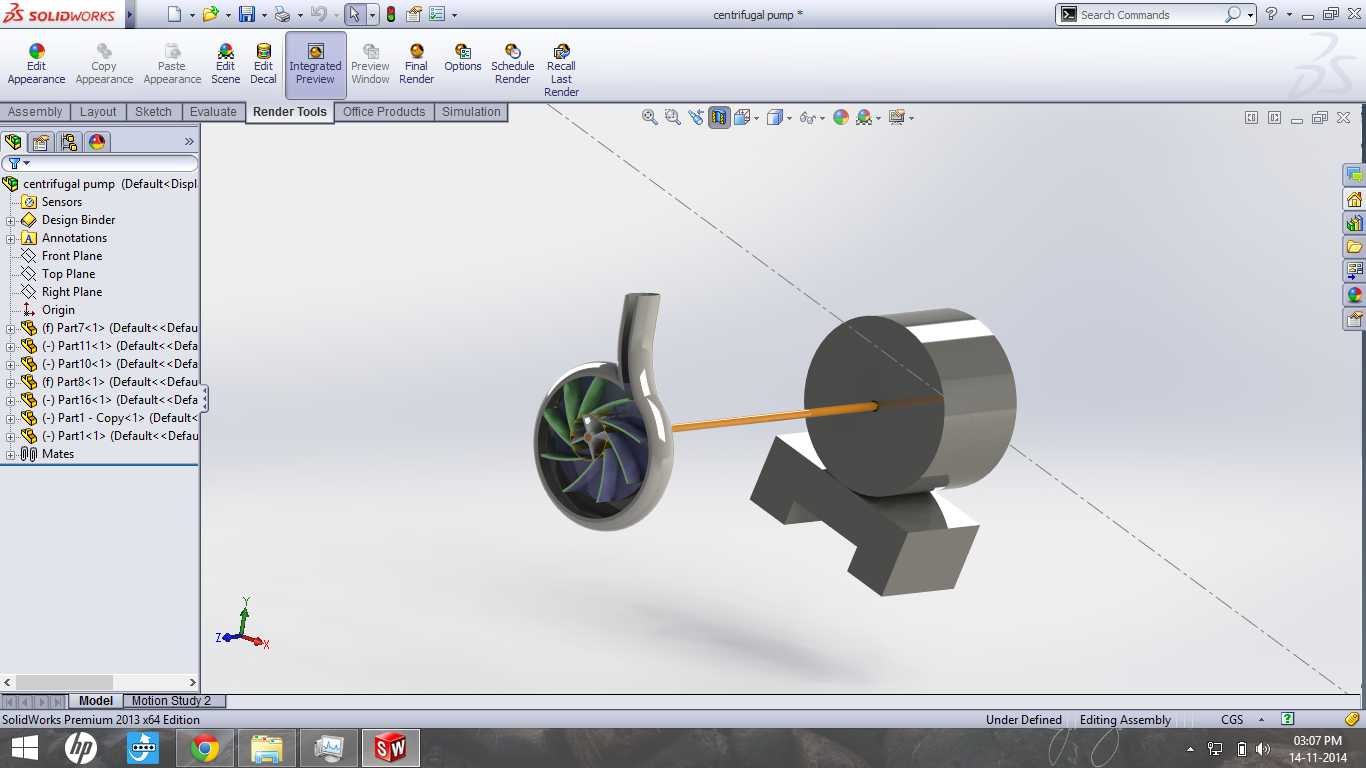Click the Open file folder icon
This screenshot has width=1366, height=768.
pyautogui.click(x=210, y=14)
